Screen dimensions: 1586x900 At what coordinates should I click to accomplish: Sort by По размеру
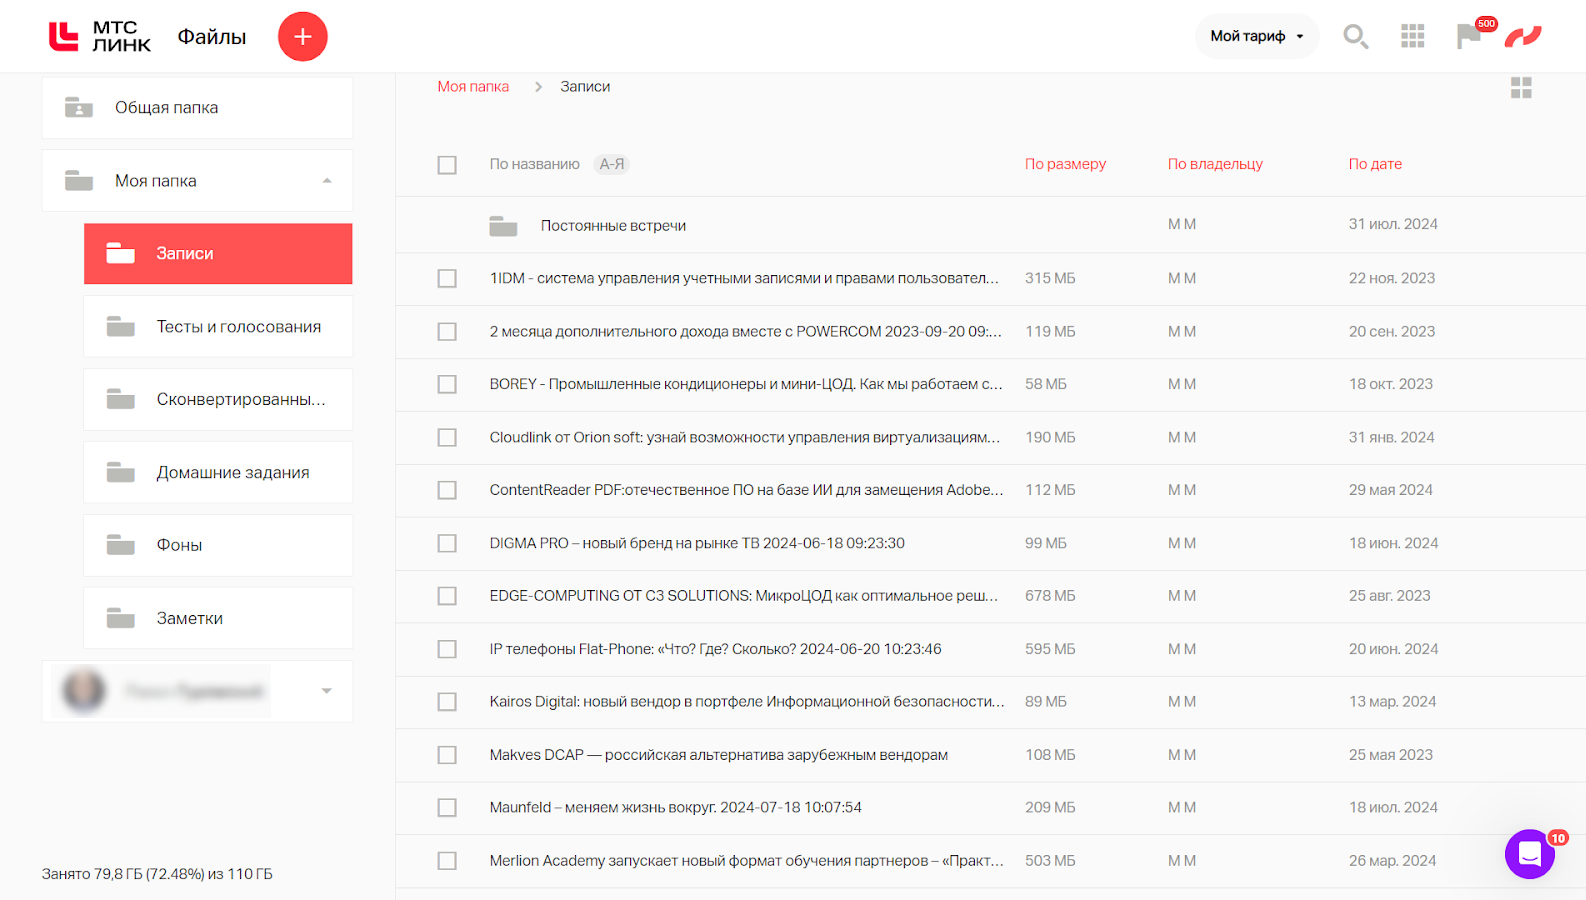click(x=1065, y=164)
